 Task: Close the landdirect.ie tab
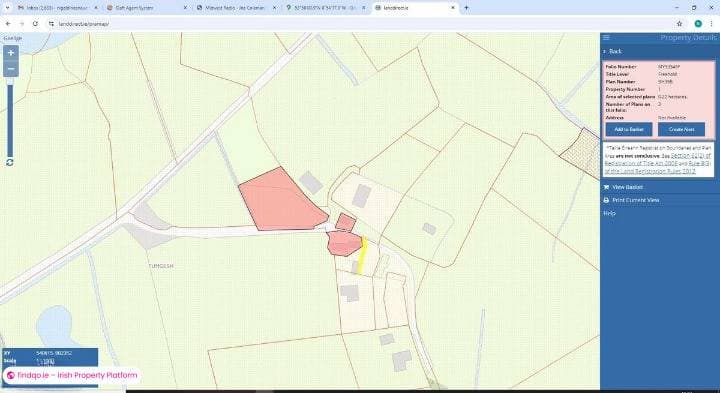tap(452, 8)
